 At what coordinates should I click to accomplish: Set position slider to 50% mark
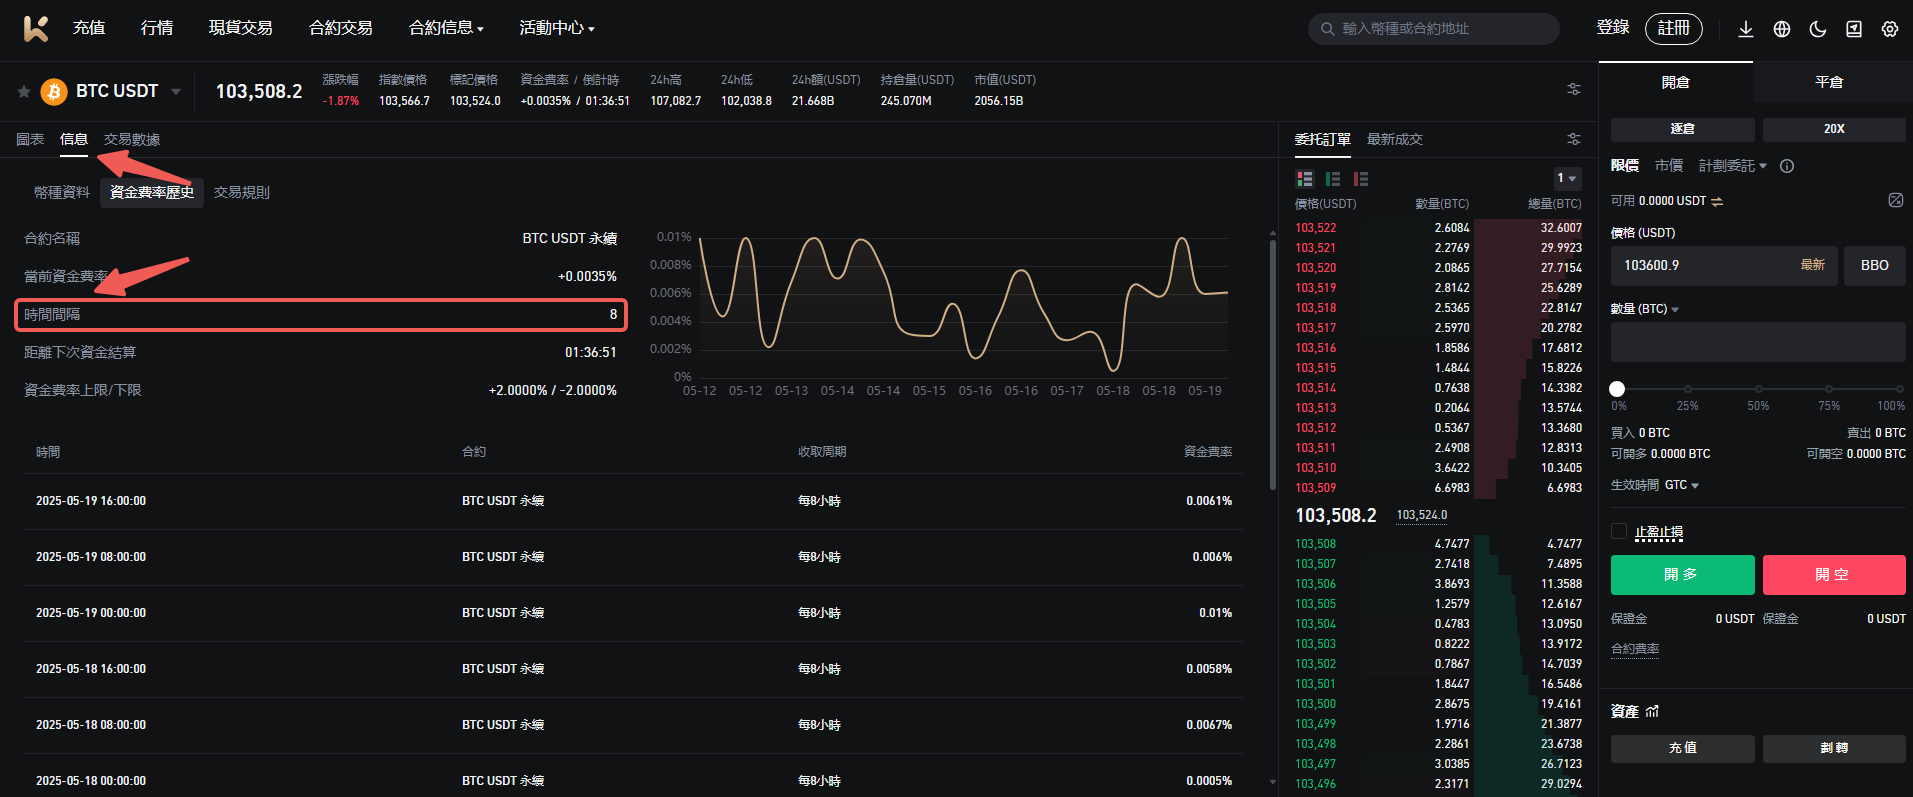click(1758, 389)
